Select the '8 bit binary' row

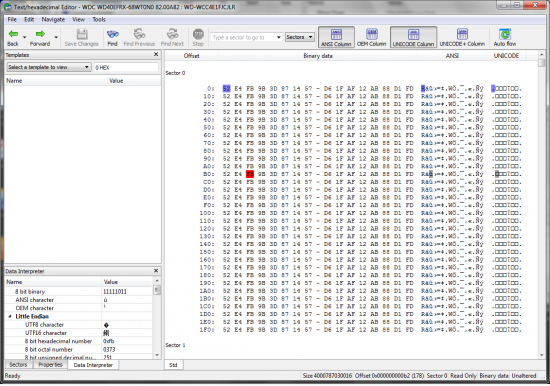[79, 292]
